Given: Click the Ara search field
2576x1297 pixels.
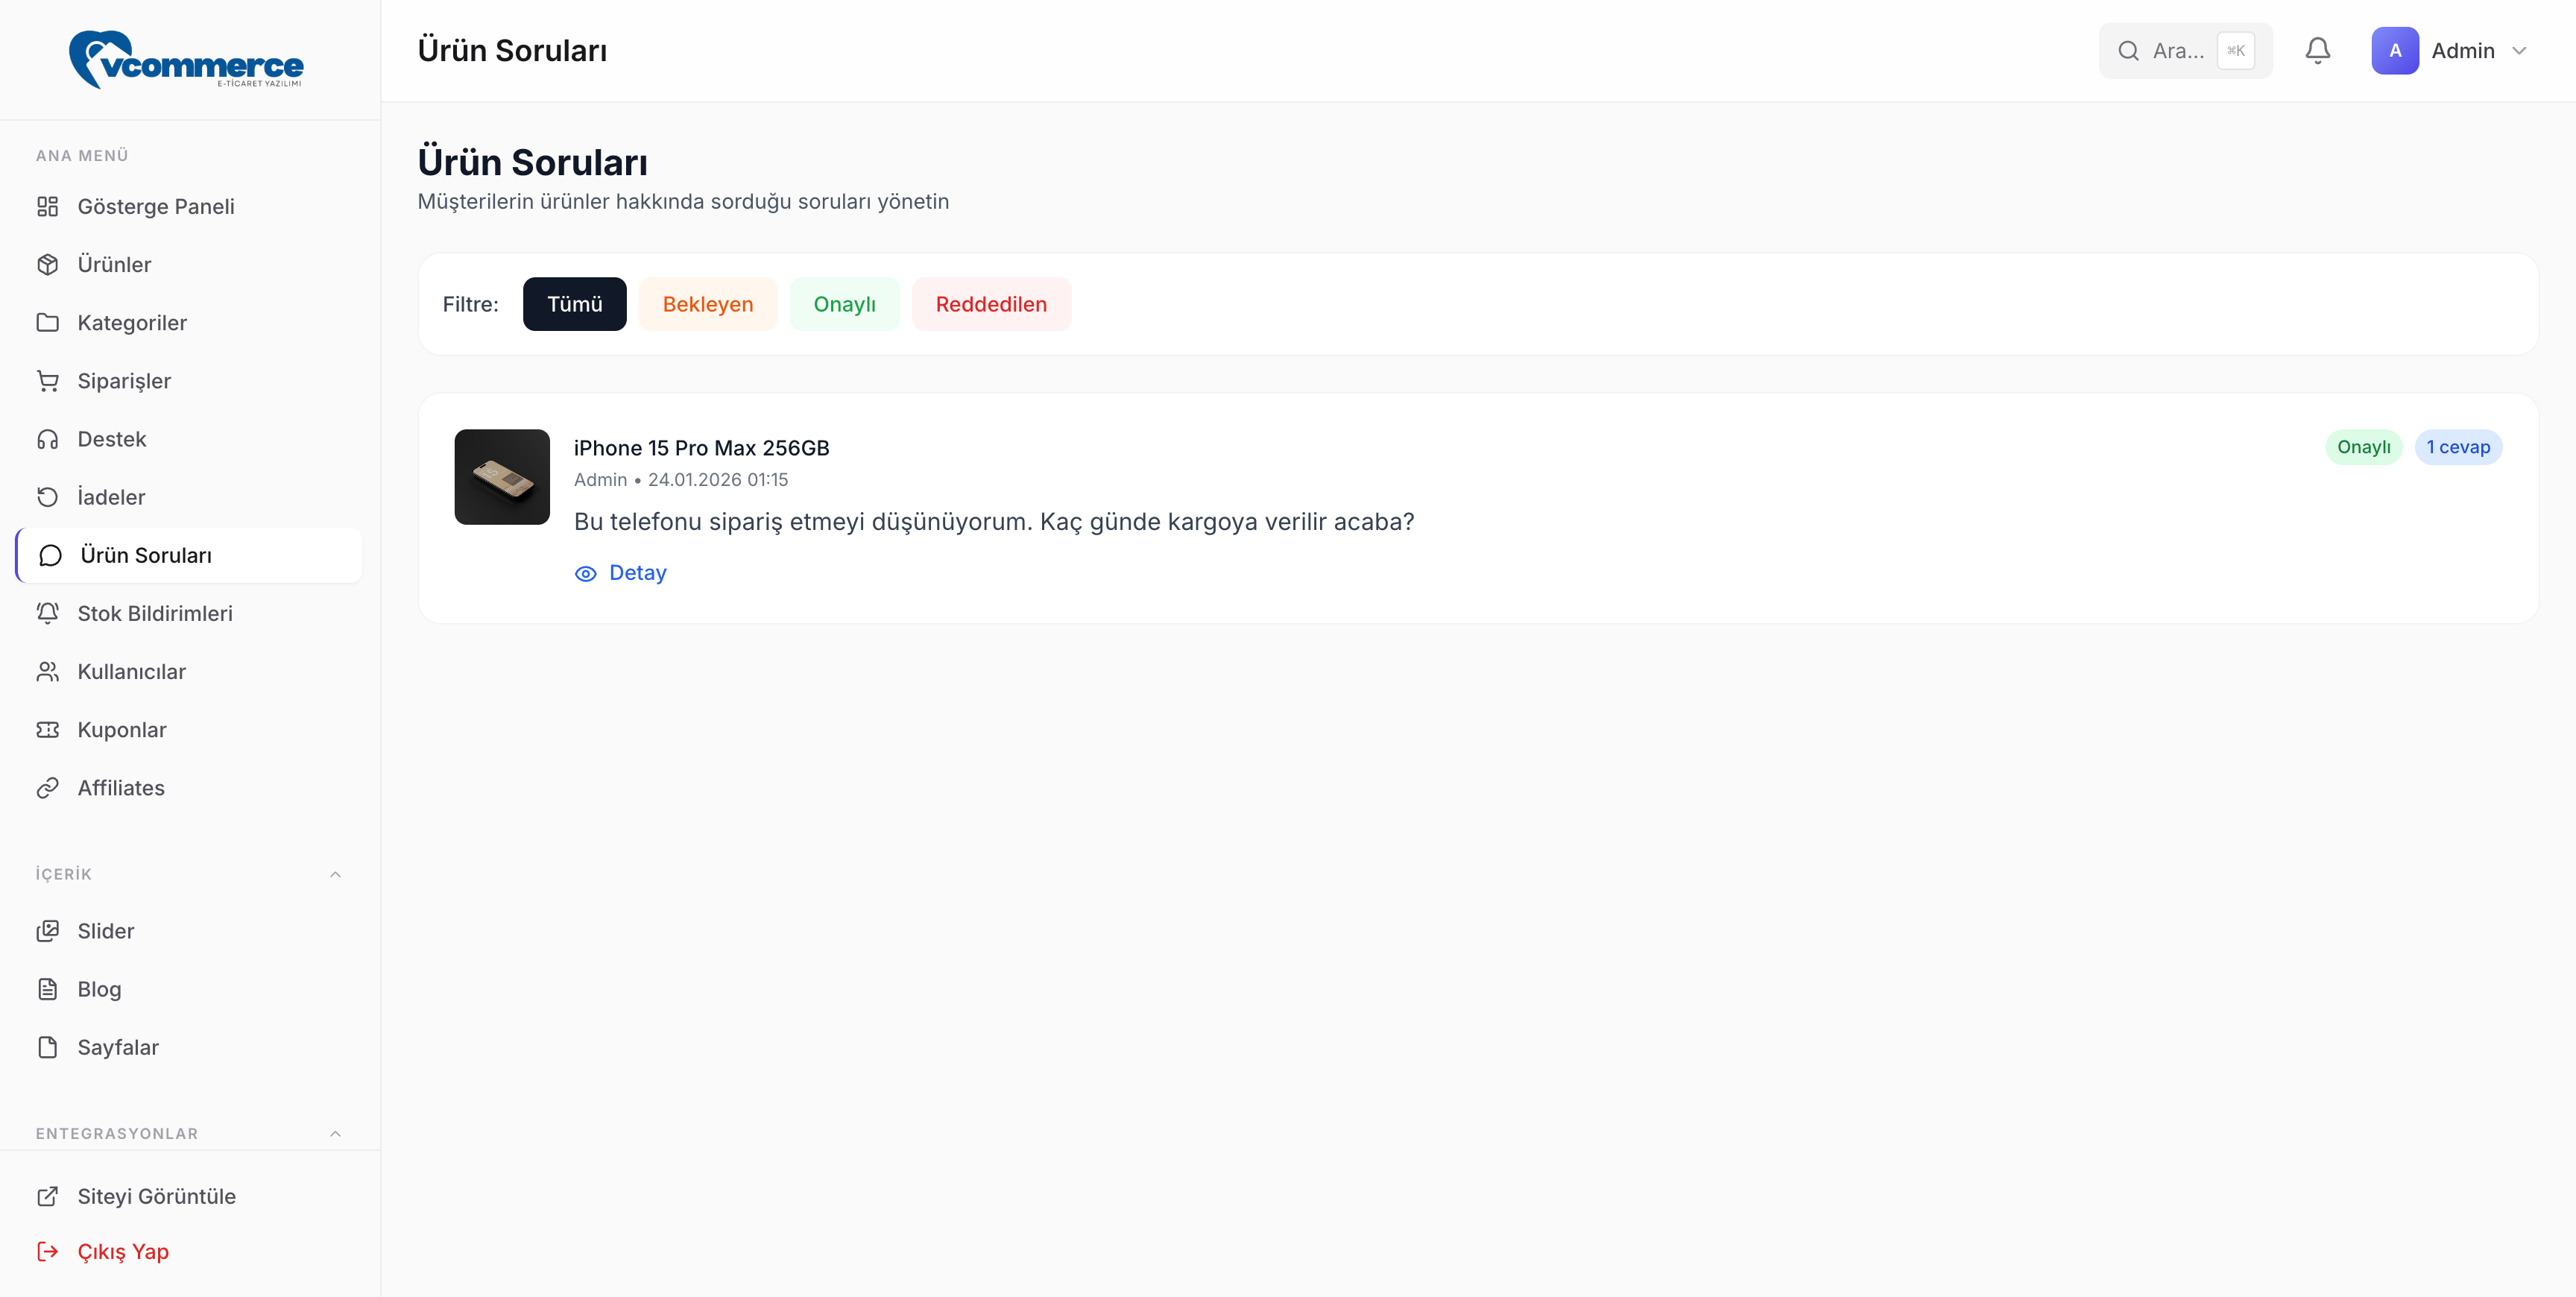Looking at the screenshot, I should [2176, 51].
